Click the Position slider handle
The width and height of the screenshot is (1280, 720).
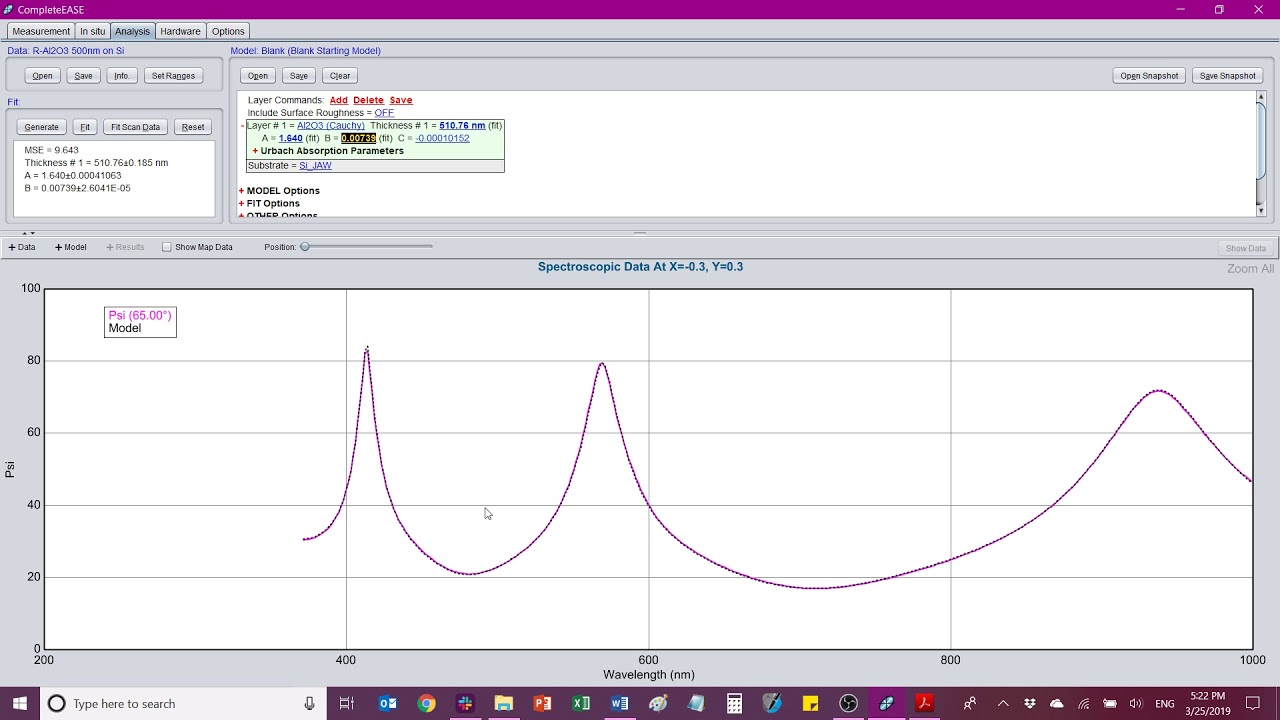coord(305,247)
